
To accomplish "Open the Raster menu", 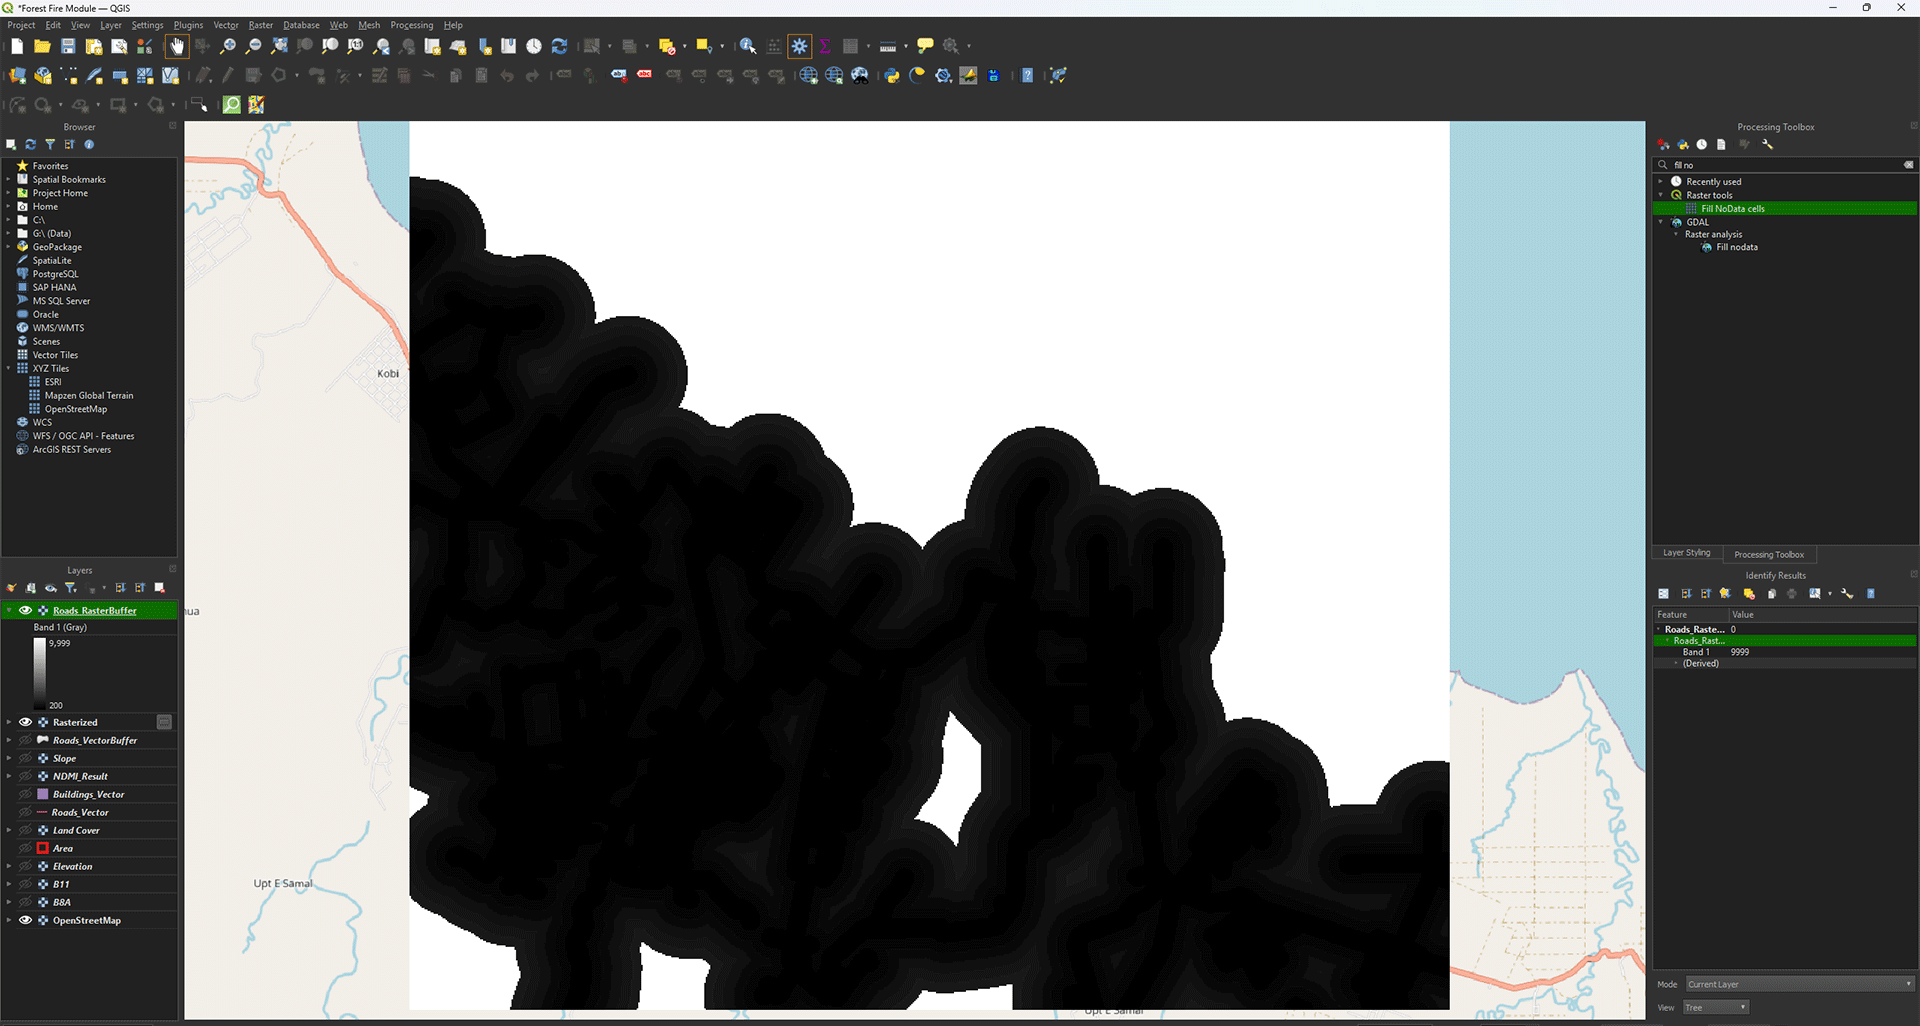I will pyautogui.click(x=260, y=25).
